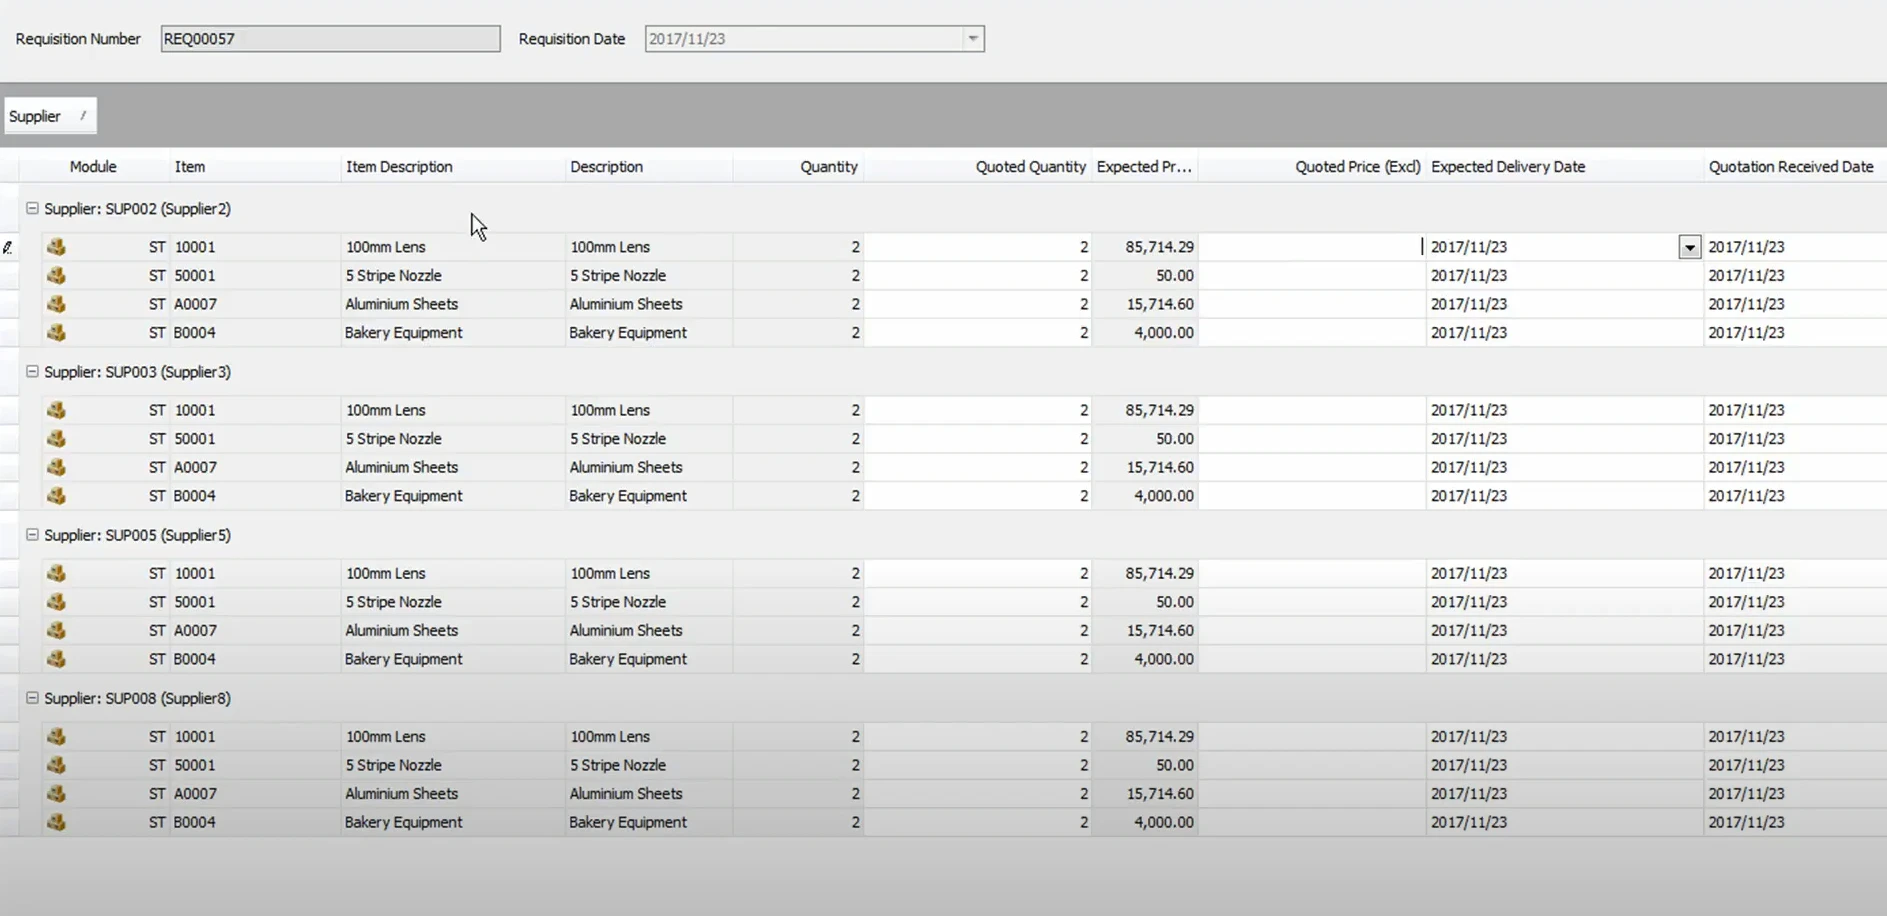Open the Requisition Date dropdown
The width and height of the screenshot is (1887, 916).
click(x=972, y=38)
